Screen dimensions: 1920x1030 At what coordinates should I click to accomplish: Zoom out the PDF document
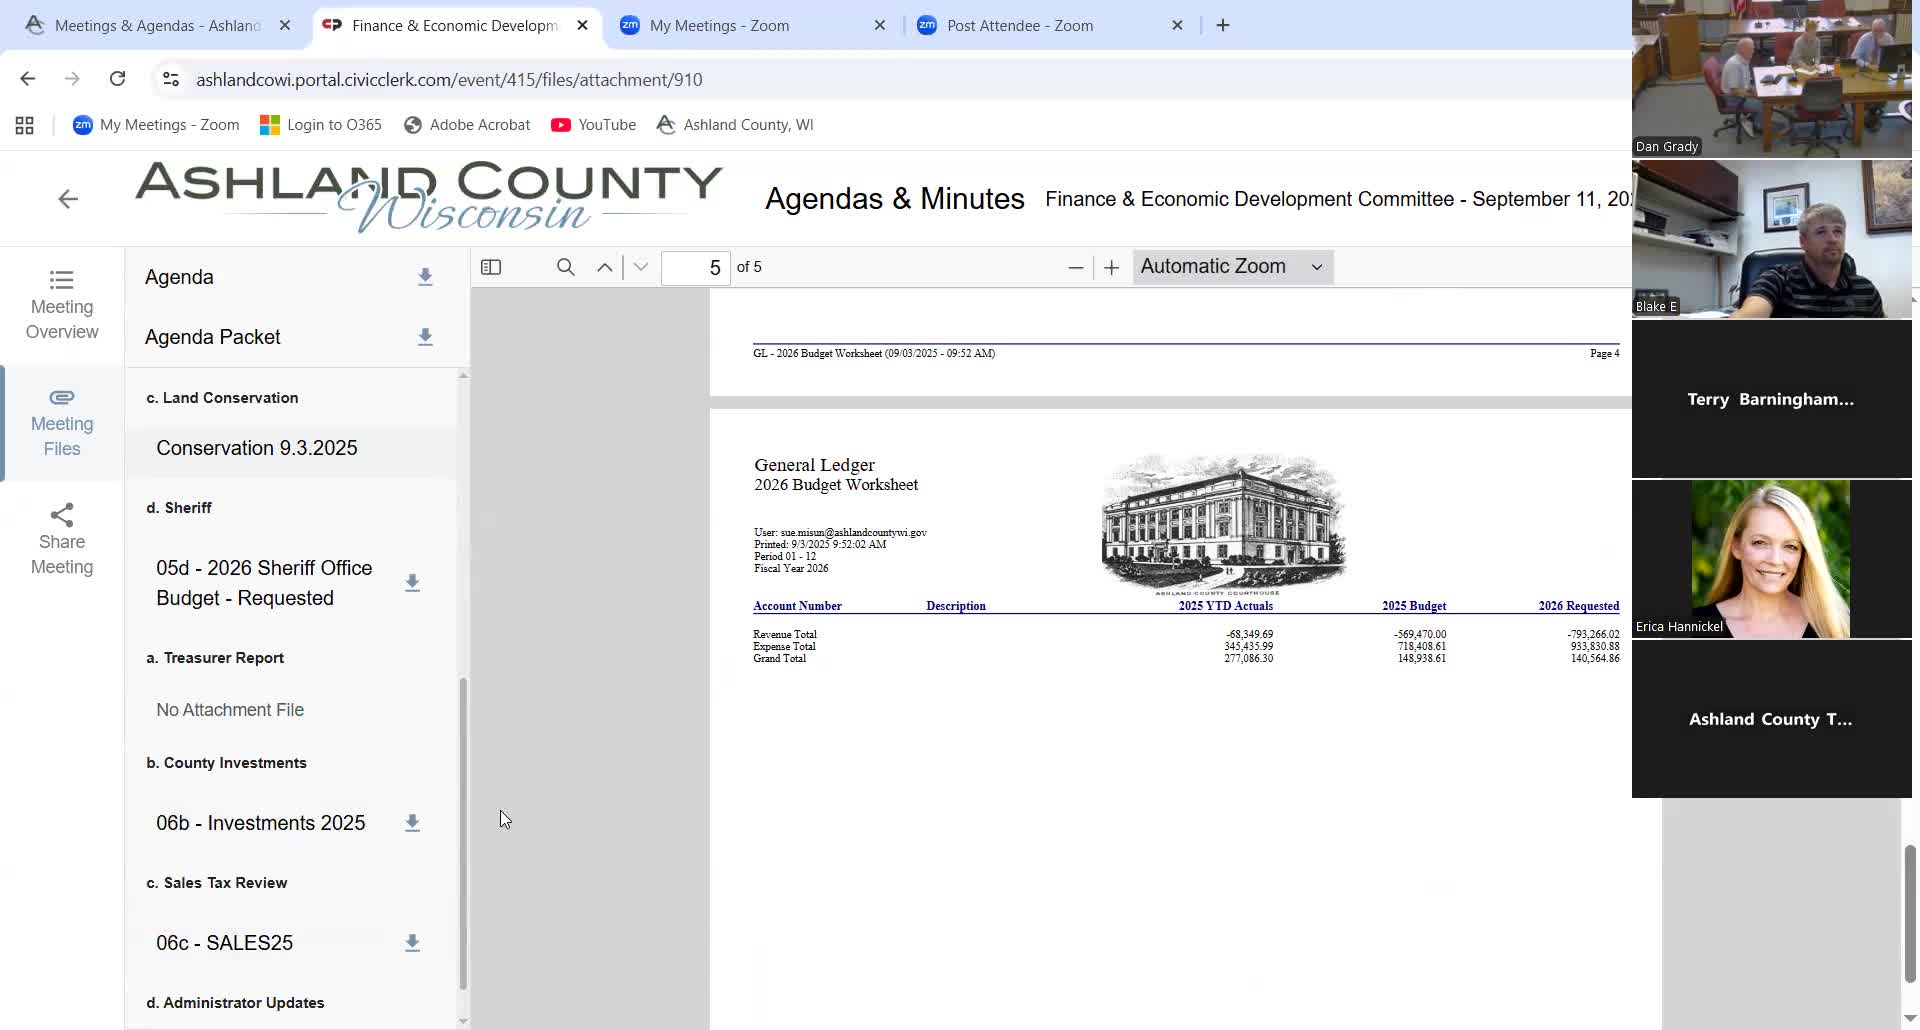pyautogui.click(x=1076, y=267)
